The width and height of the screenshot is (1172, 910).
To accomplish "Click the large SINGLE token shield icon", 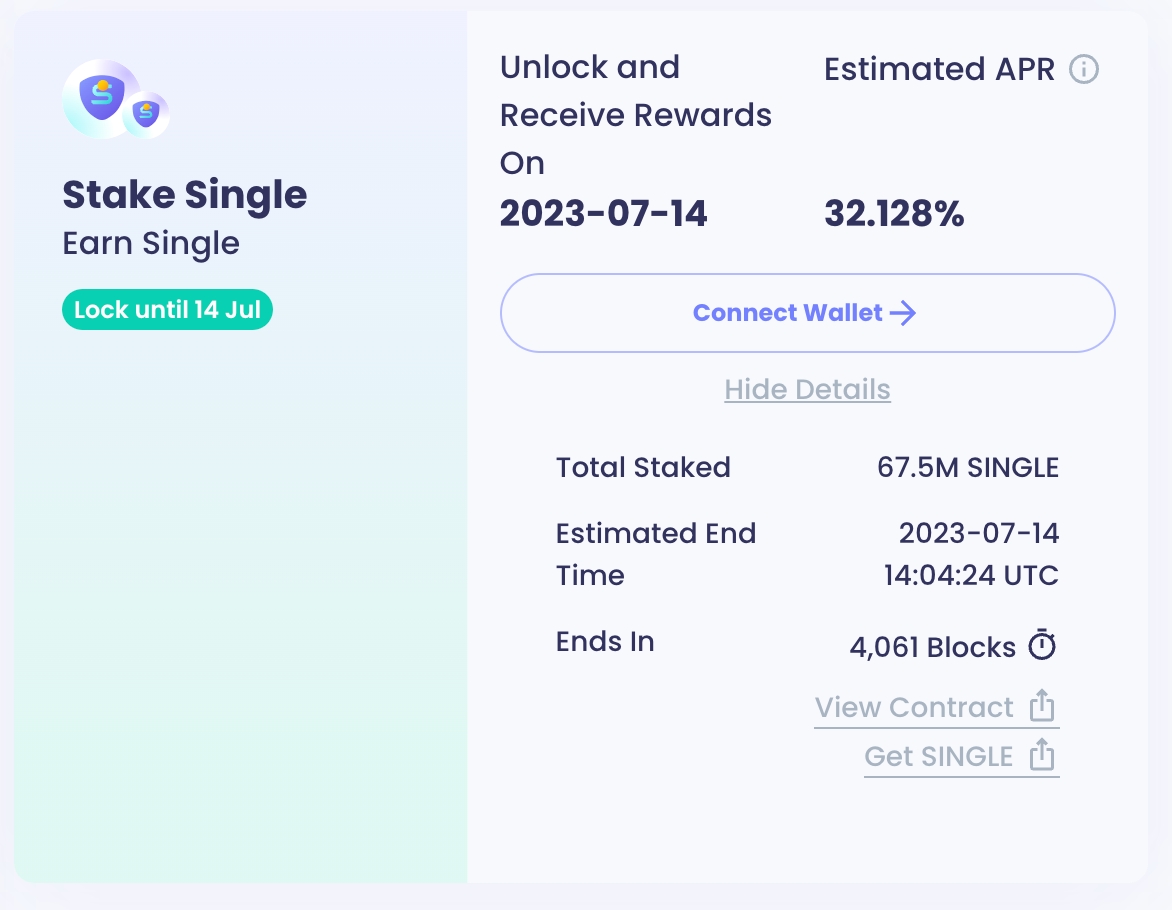I will click(x=101, y=99).
